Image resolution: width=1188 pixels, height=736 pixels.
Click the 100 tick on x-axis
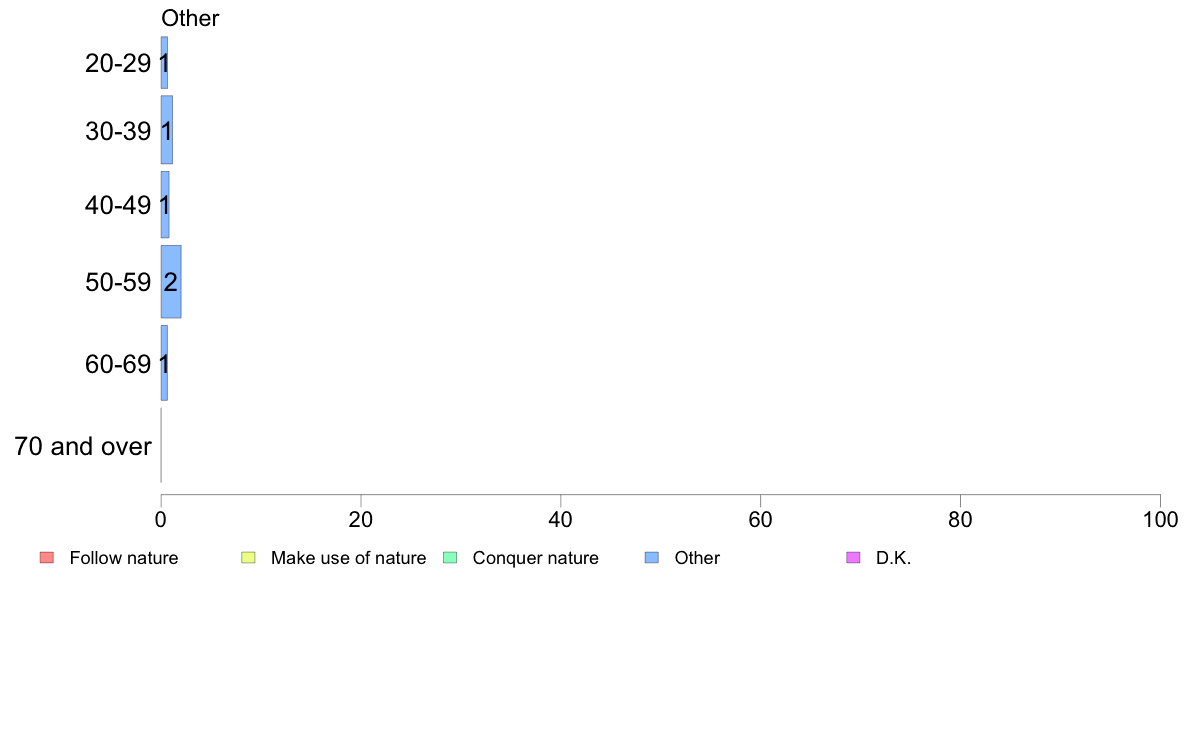point(1160,519)
